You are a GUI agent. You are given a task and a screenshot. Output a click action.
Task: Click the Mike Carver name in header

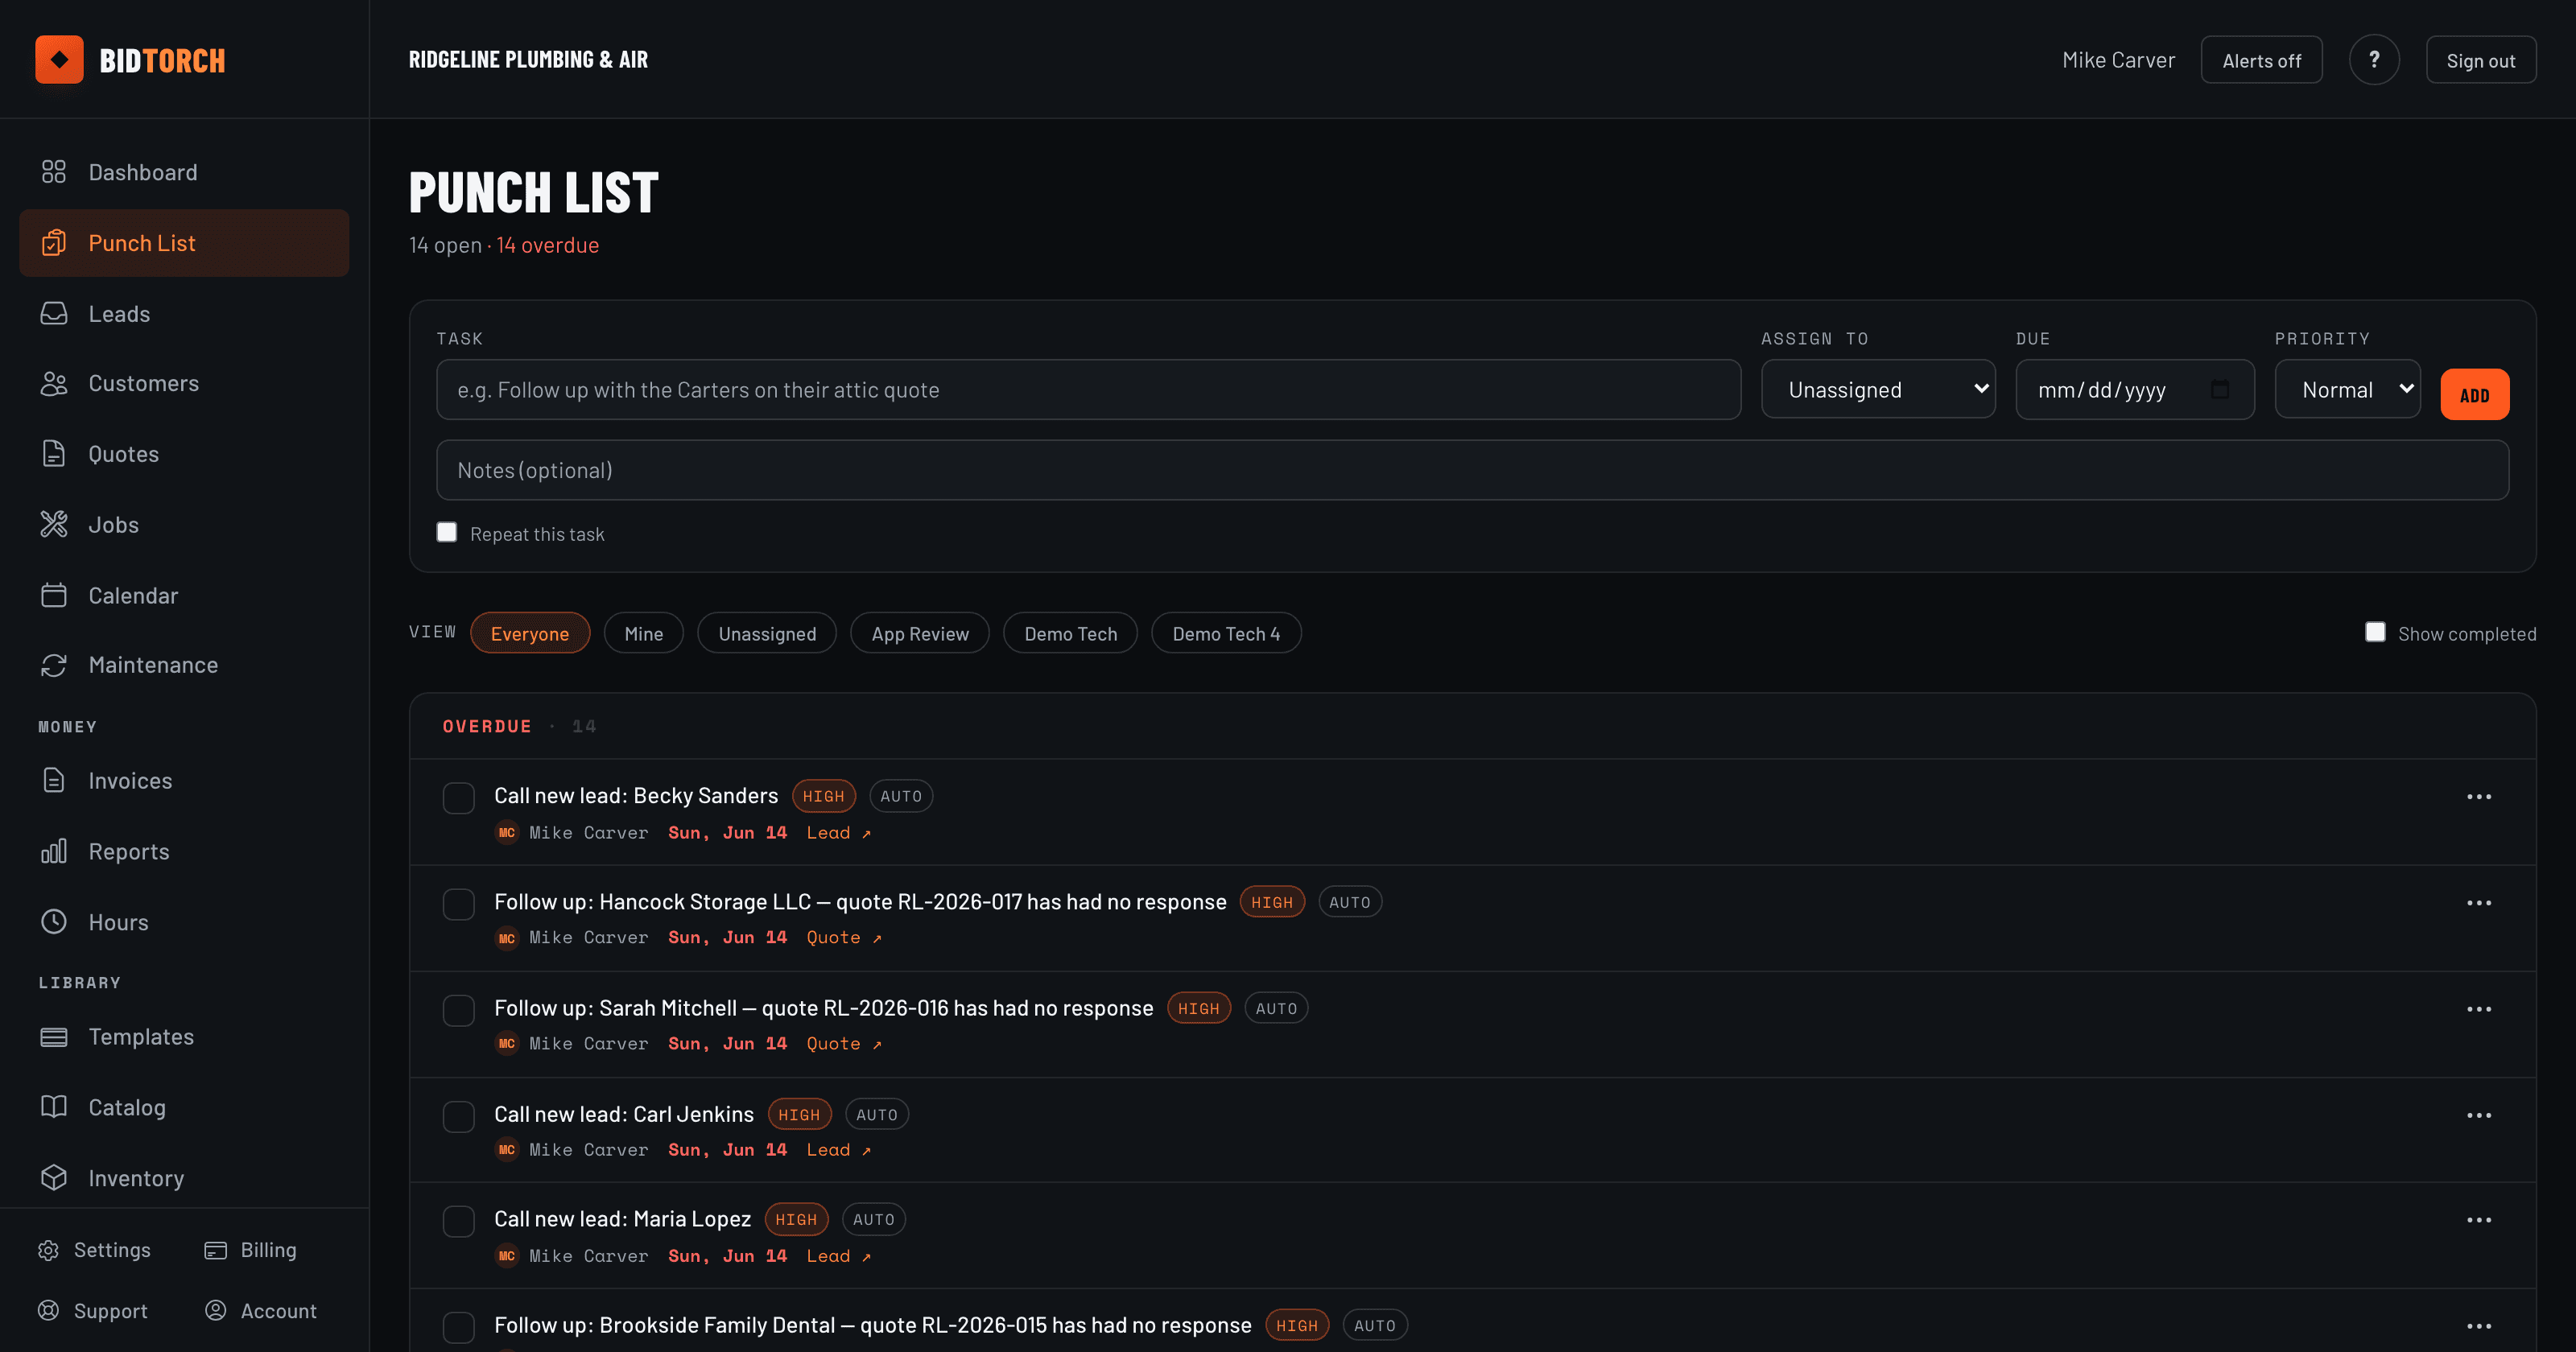[2119, 60]
